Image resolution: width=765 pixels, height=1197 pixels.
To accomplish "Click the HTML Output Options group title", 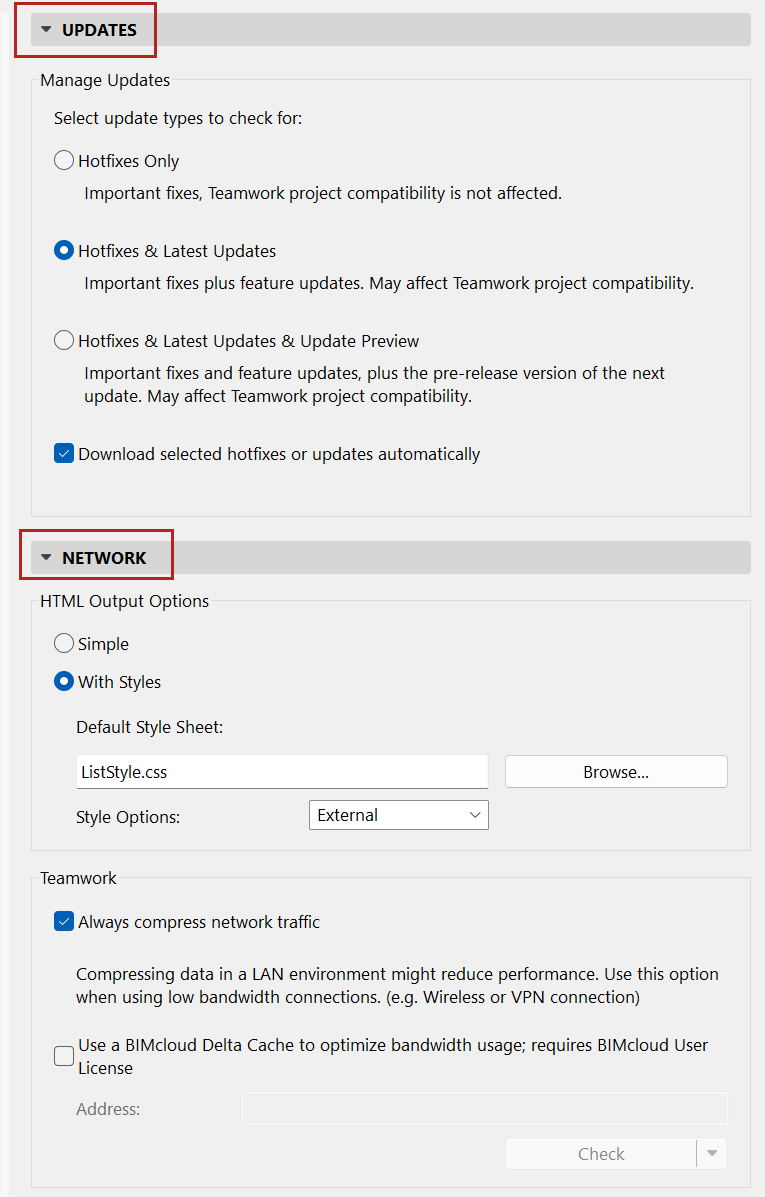I will (x=124, y=601).
